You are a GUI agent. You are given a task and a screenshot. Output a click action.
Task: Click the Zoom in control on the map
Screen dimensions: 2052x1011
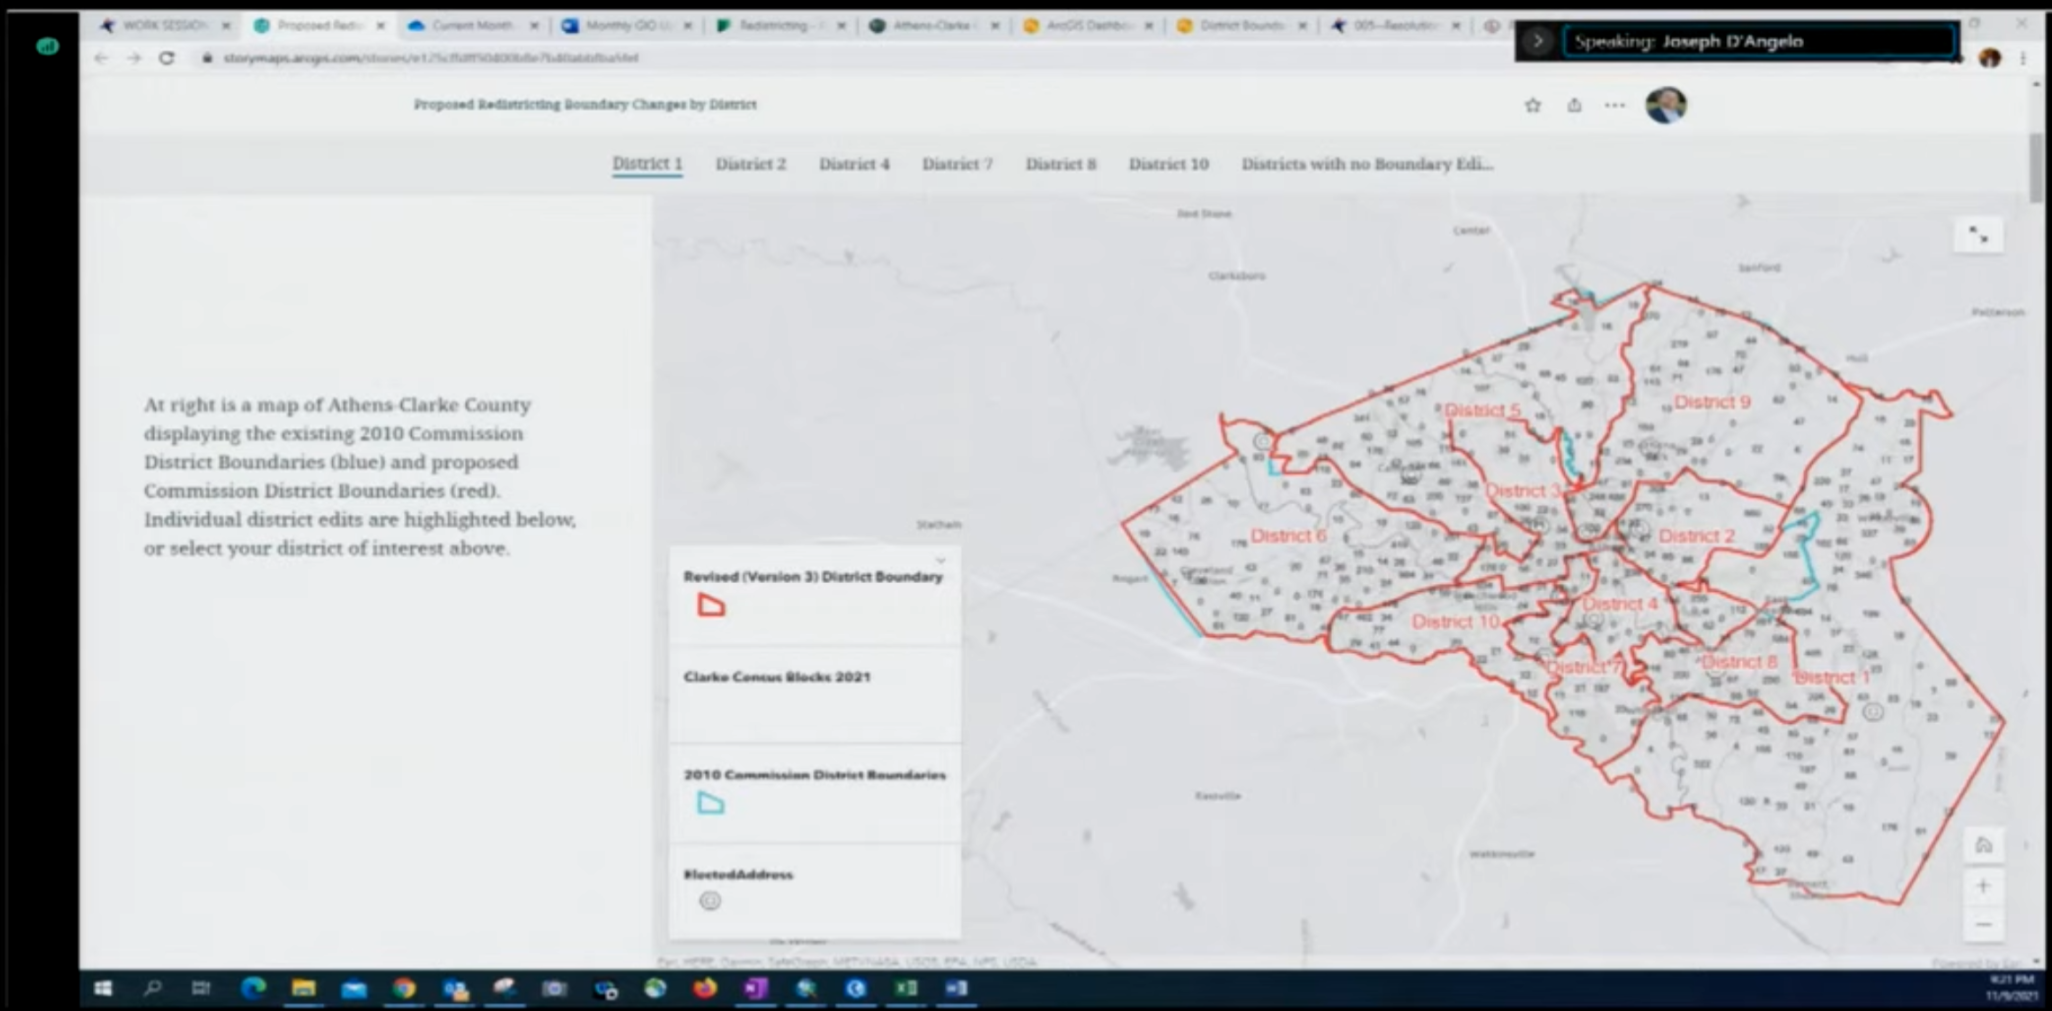pos(1983,884)
